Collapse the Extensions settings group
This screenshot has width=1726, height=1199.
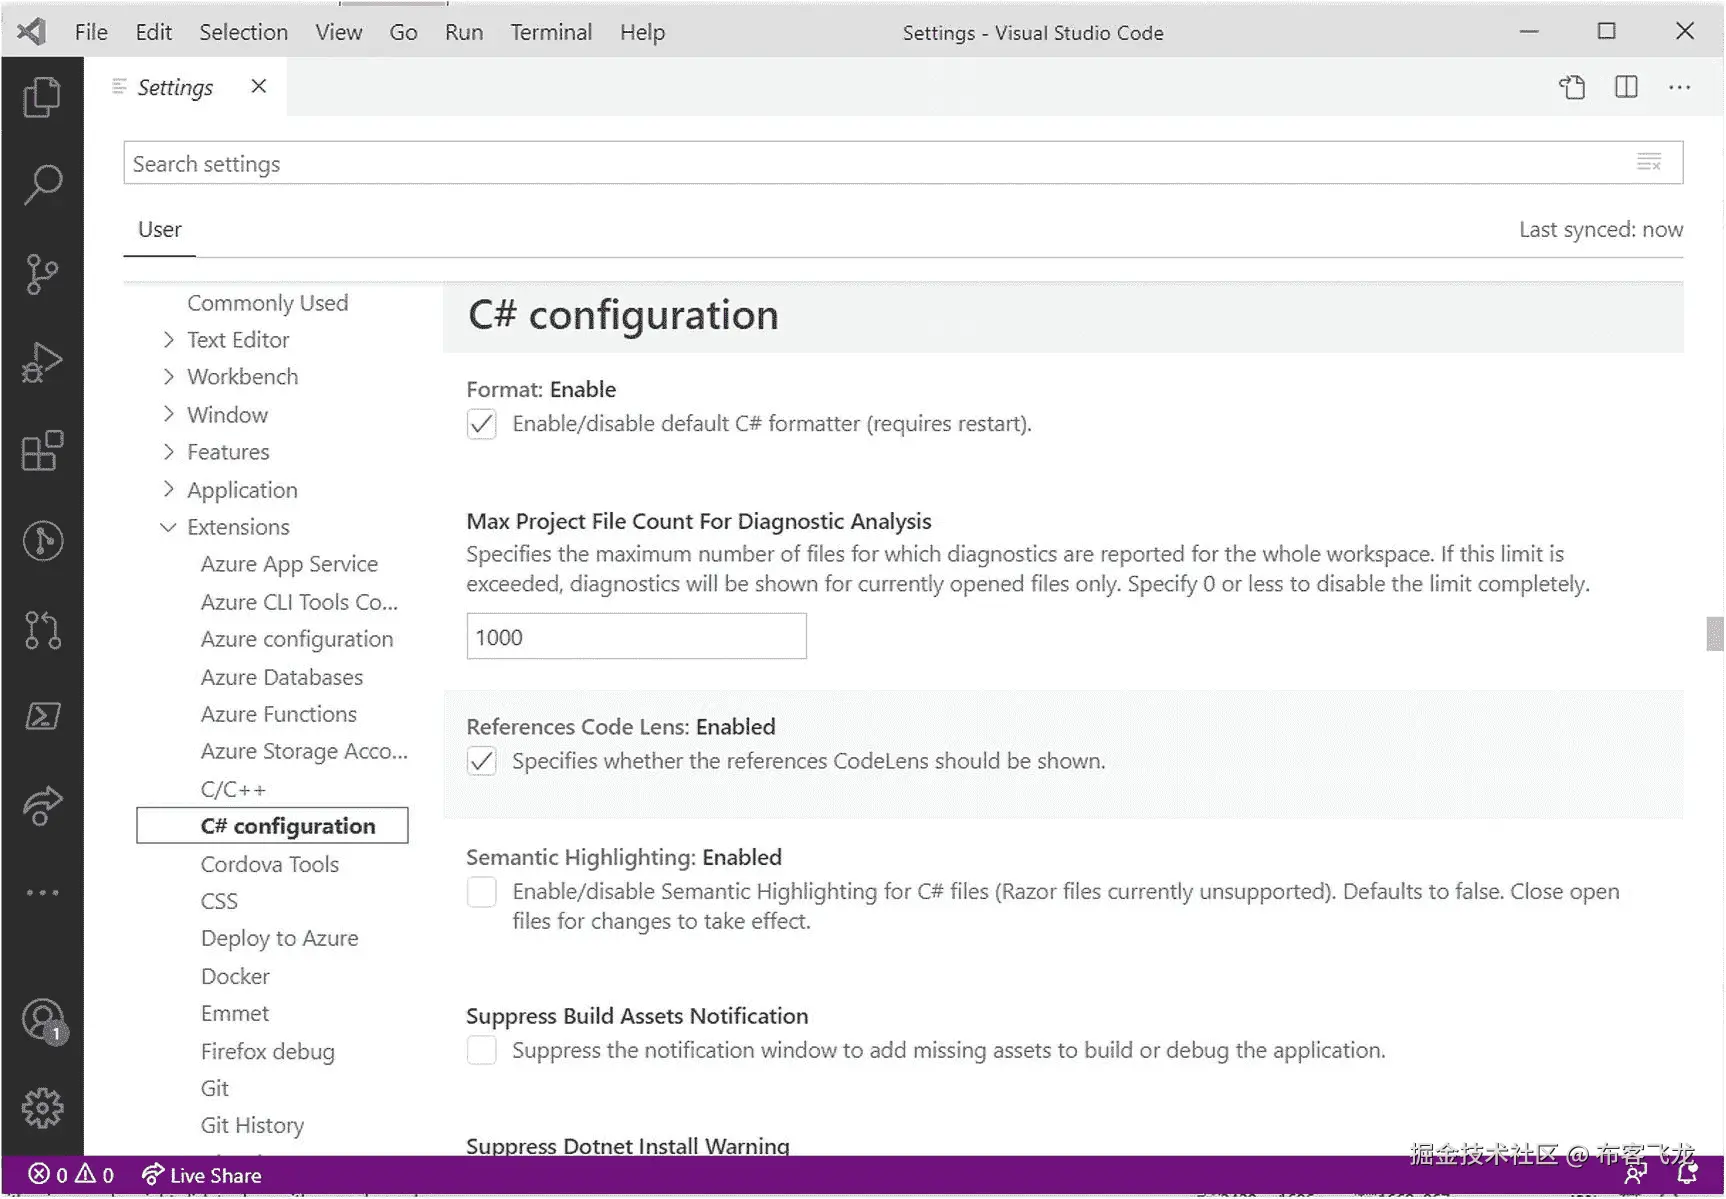coord(169,527)
